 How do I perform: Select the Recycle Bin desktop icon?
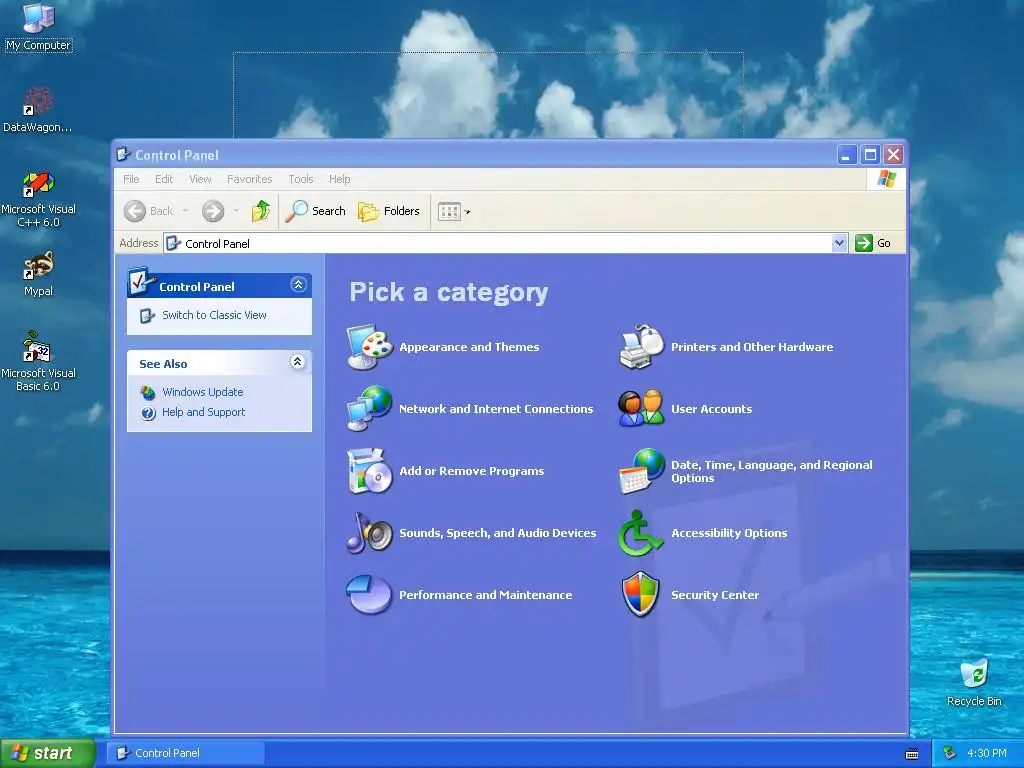974,682
